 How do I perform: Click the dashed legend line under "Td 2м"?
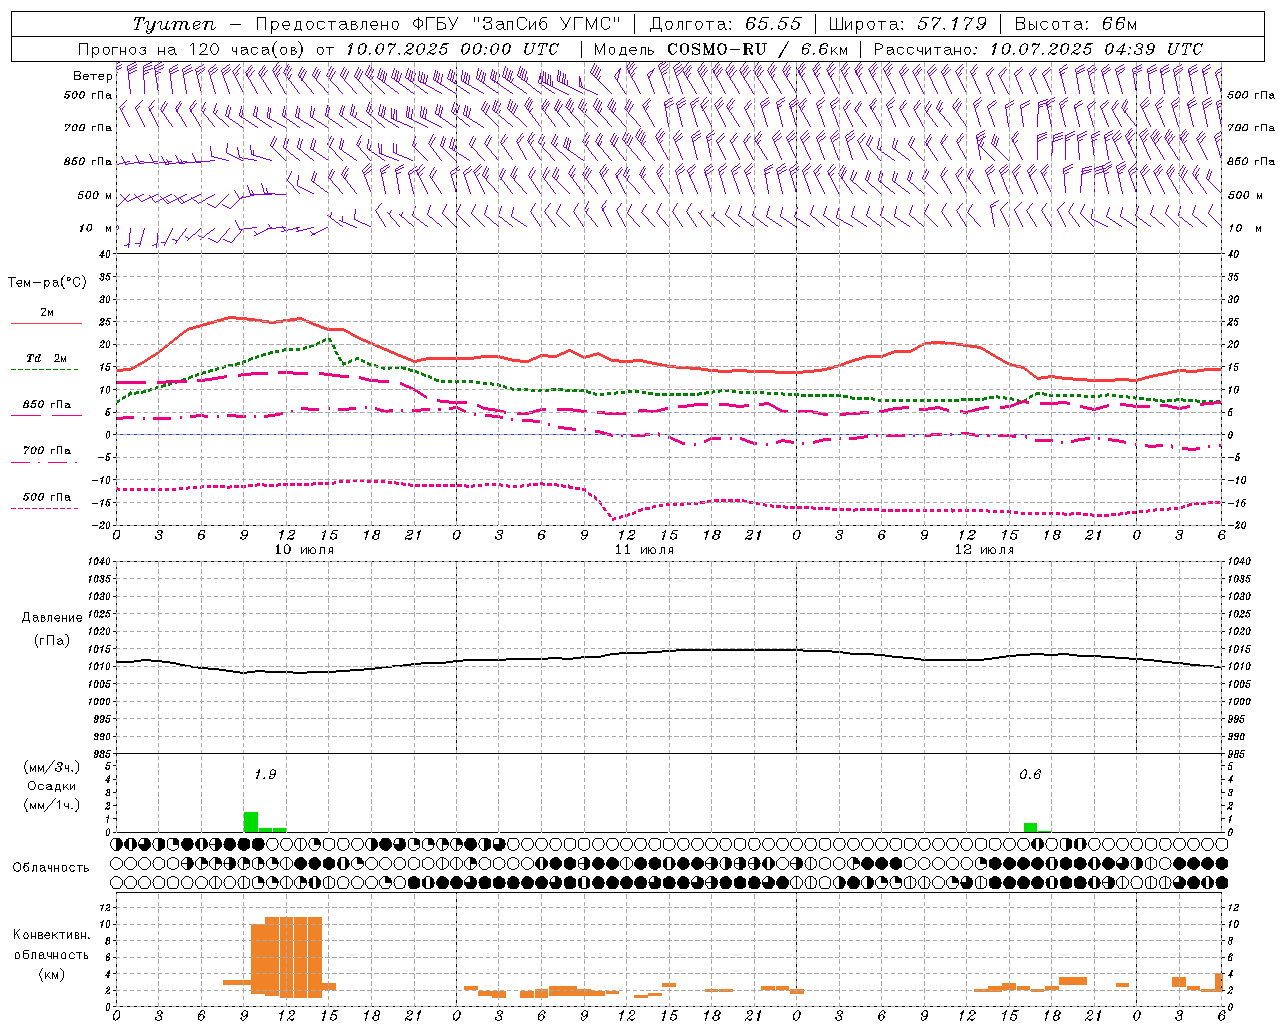click(x=46, y=369)
